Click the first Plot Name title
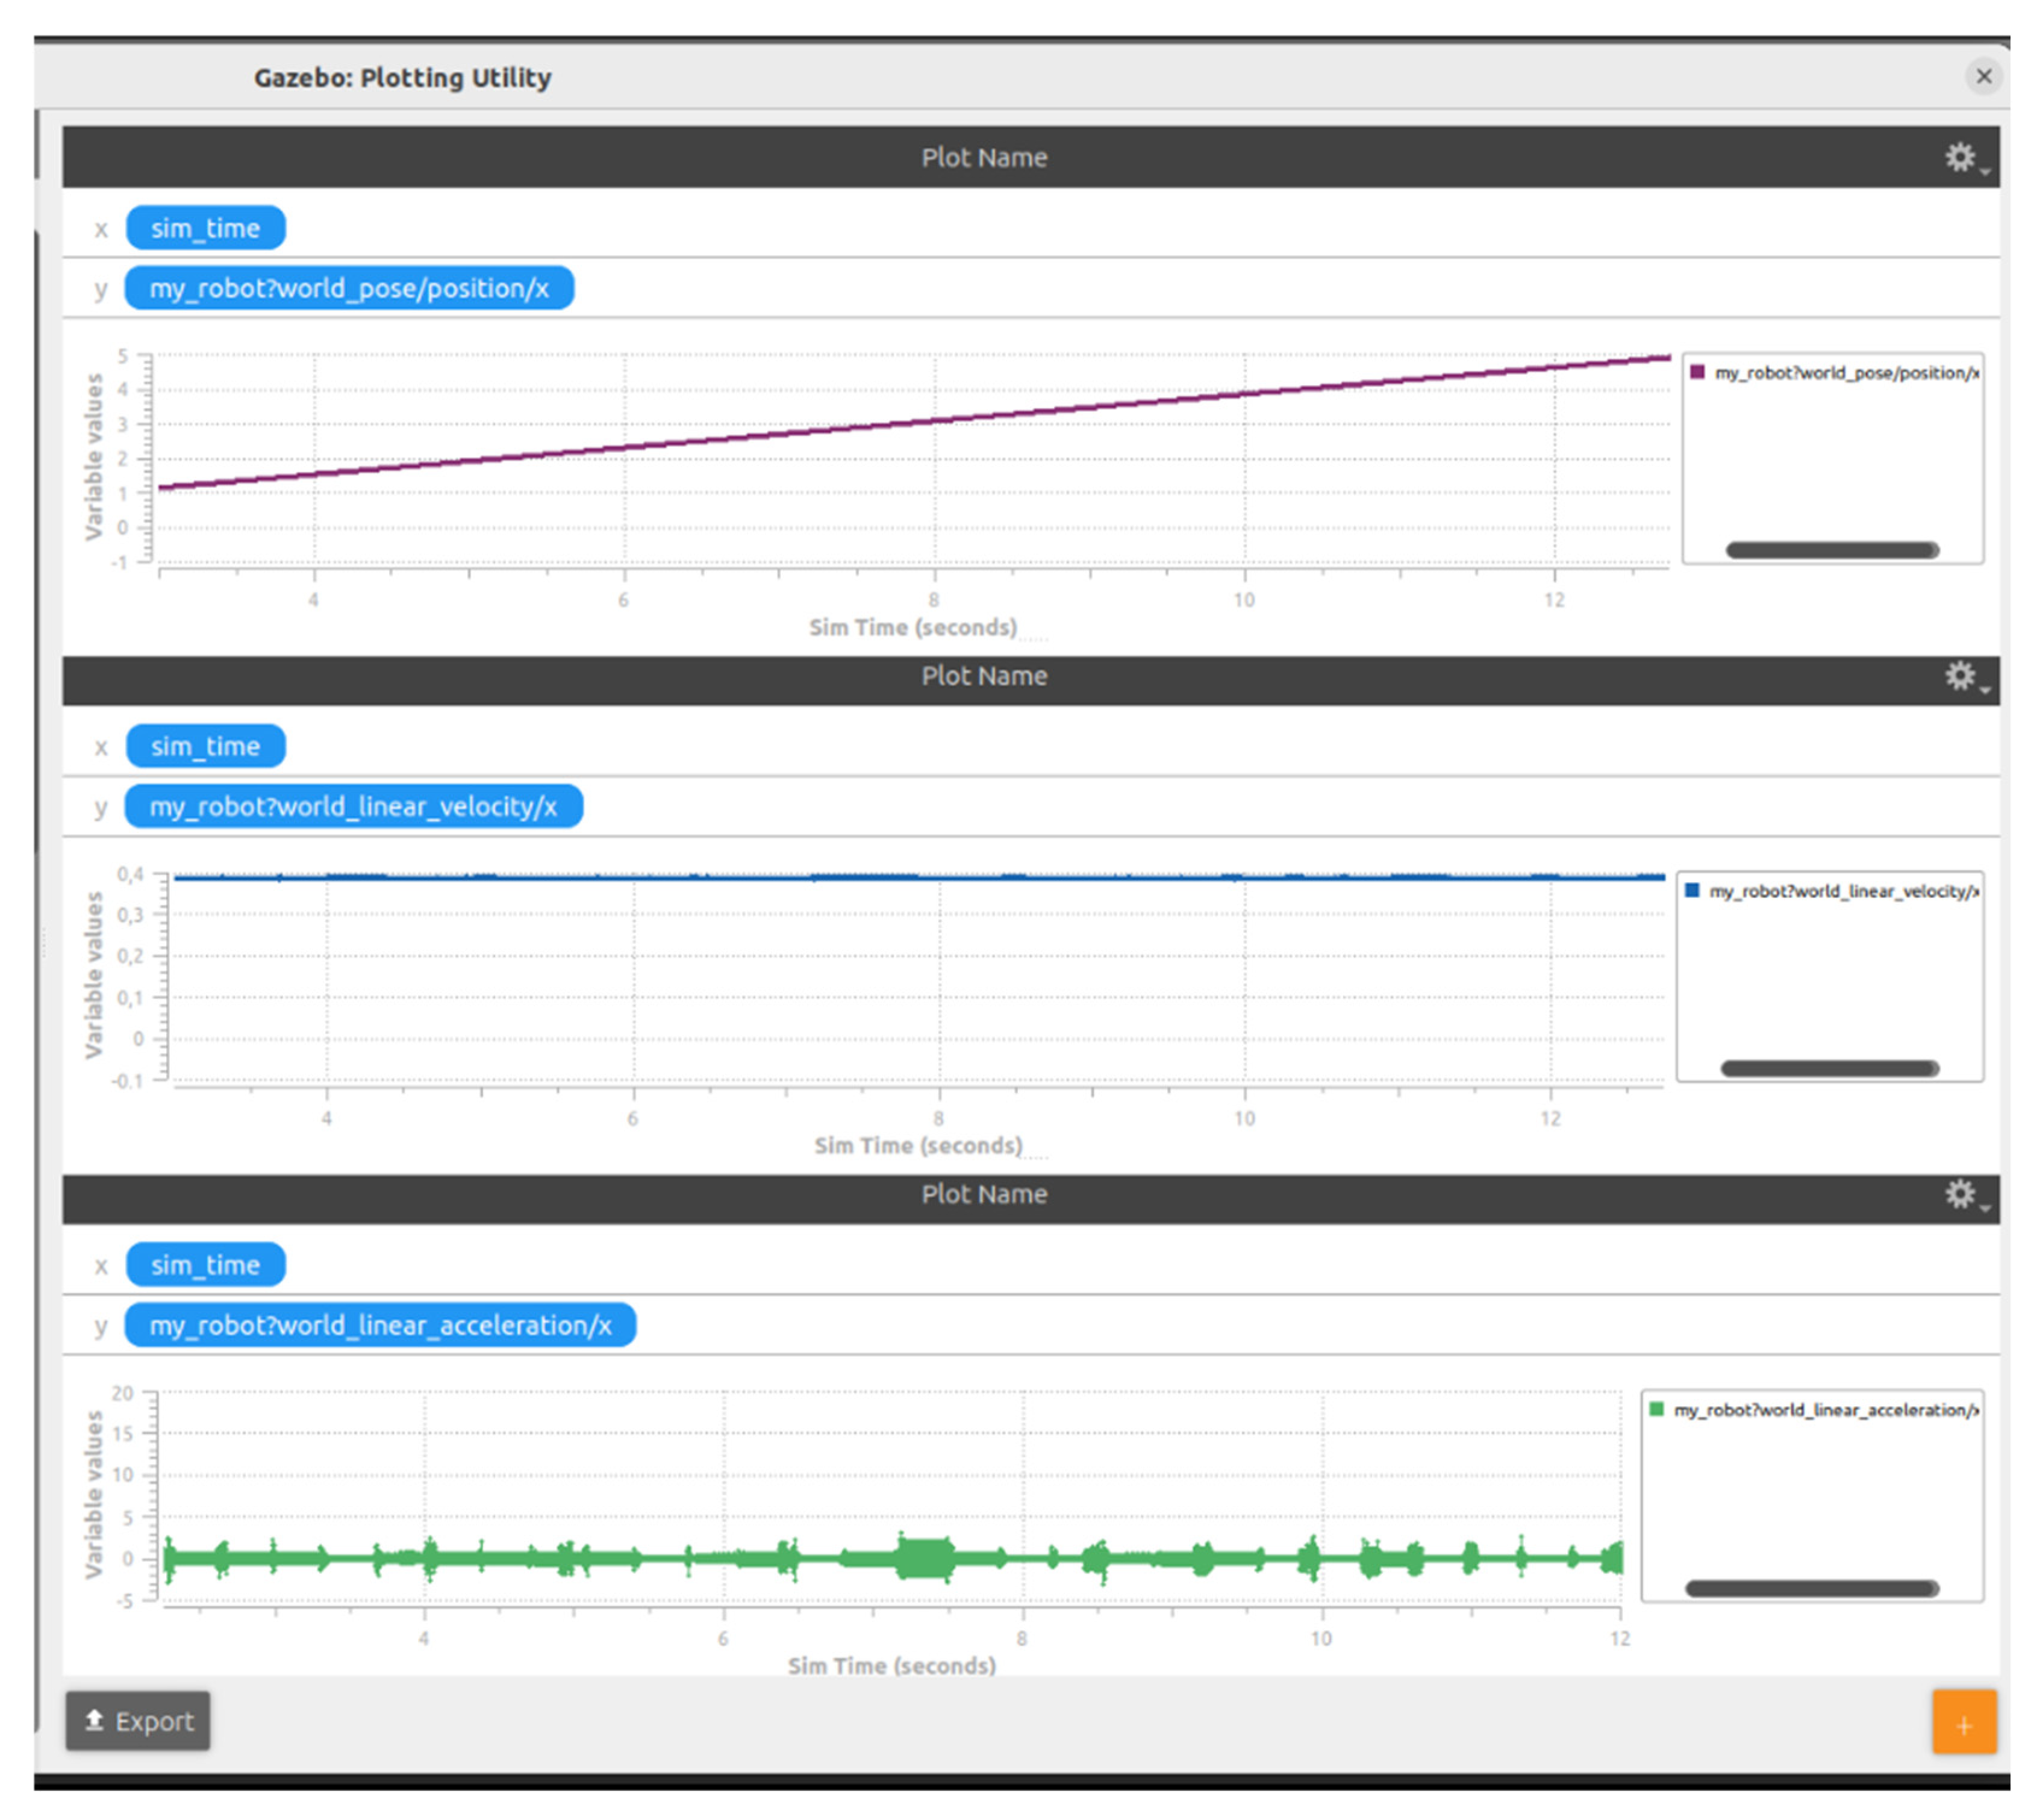2037x1820 pixels. coord(984,158)
